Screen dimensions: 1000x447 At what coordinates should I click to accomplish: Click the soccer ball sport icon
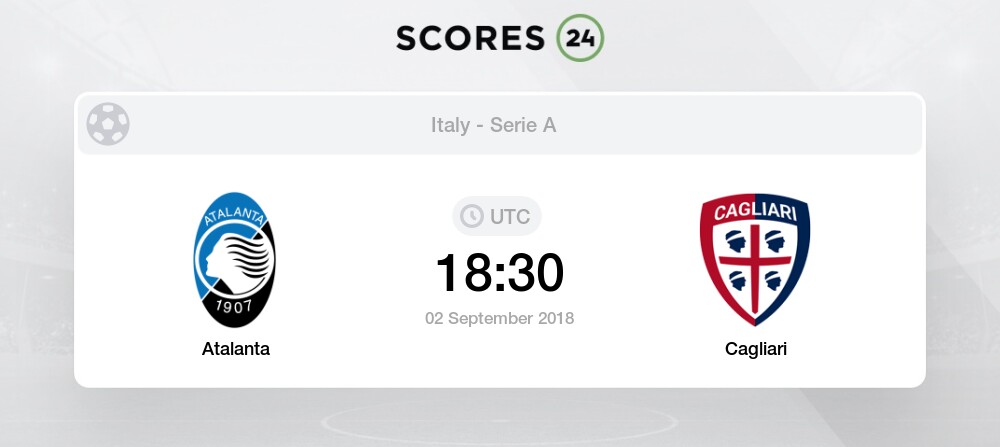tap(108, 124)
